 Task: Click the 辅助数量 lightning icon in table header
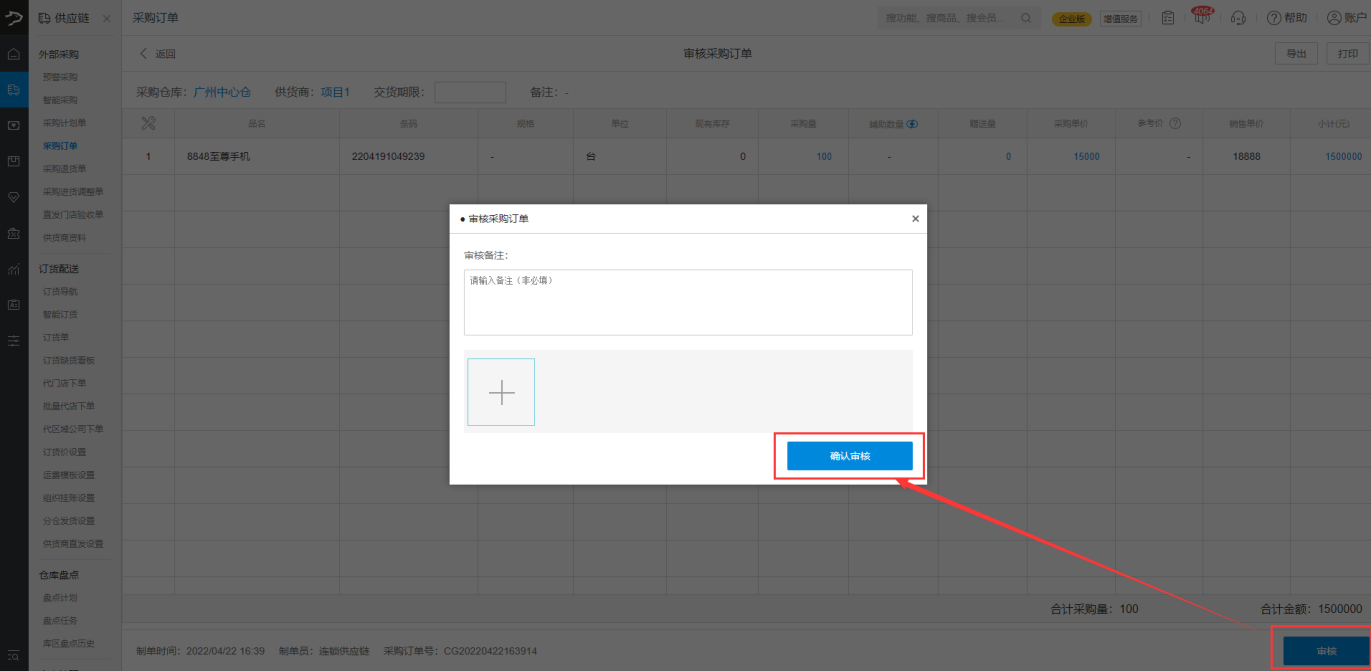click(x=912, y=124)
